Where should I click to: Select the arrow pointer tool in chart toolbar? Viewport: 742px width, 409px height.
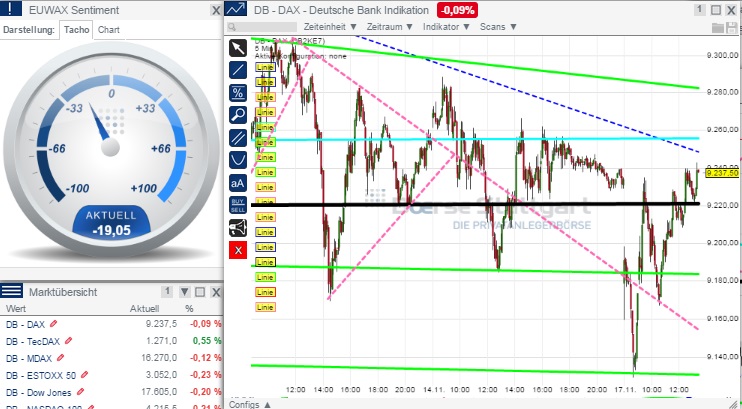(238, 48)
